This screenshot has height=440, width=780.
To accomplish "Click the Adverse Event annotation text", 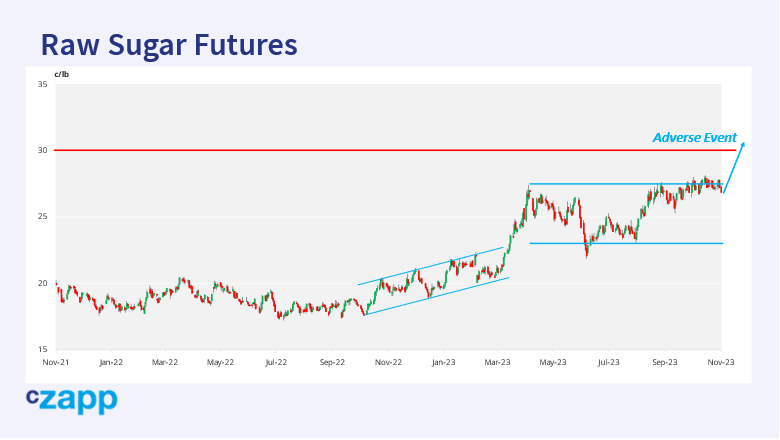I will click(x=694, y=138).
